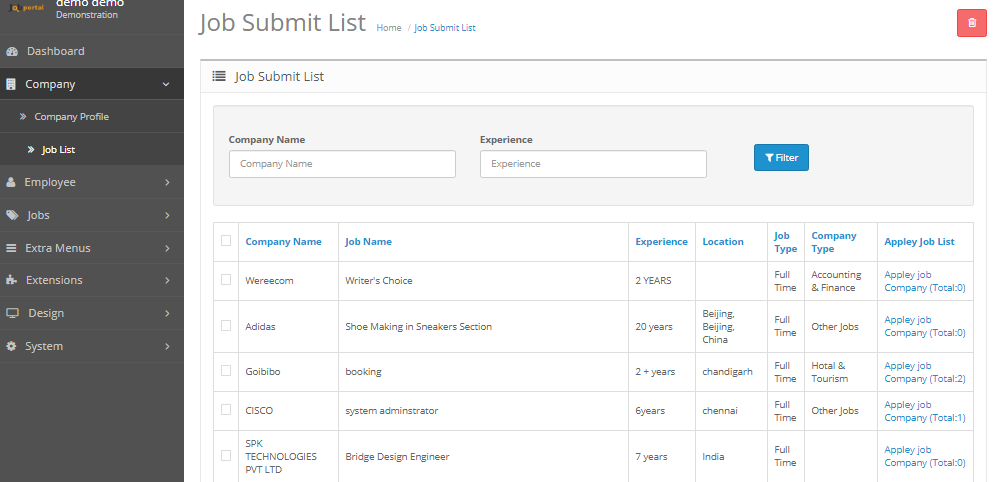This screenshot has width=995, height=482.
Task: Open Company Profile in the sidebar
Action: coord(71,117)
